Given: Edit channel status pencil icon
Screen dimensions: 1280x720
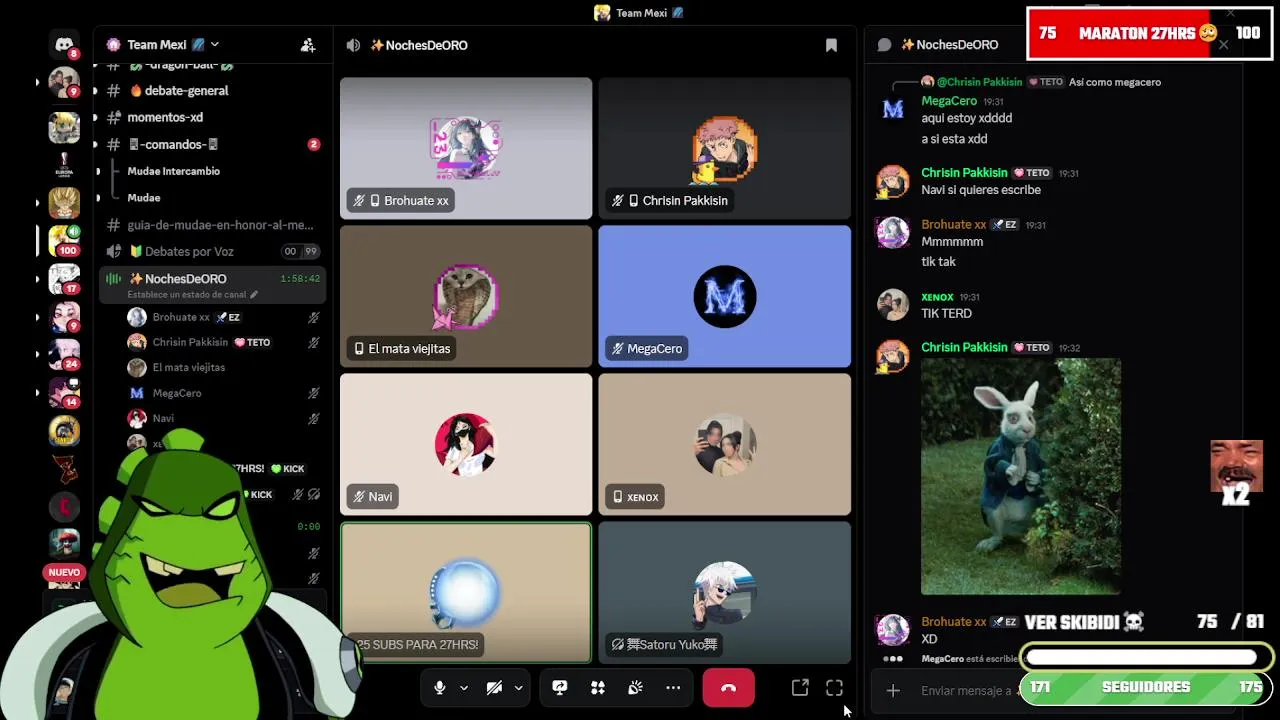Looking at the screenshot, I should pos(254,295).
